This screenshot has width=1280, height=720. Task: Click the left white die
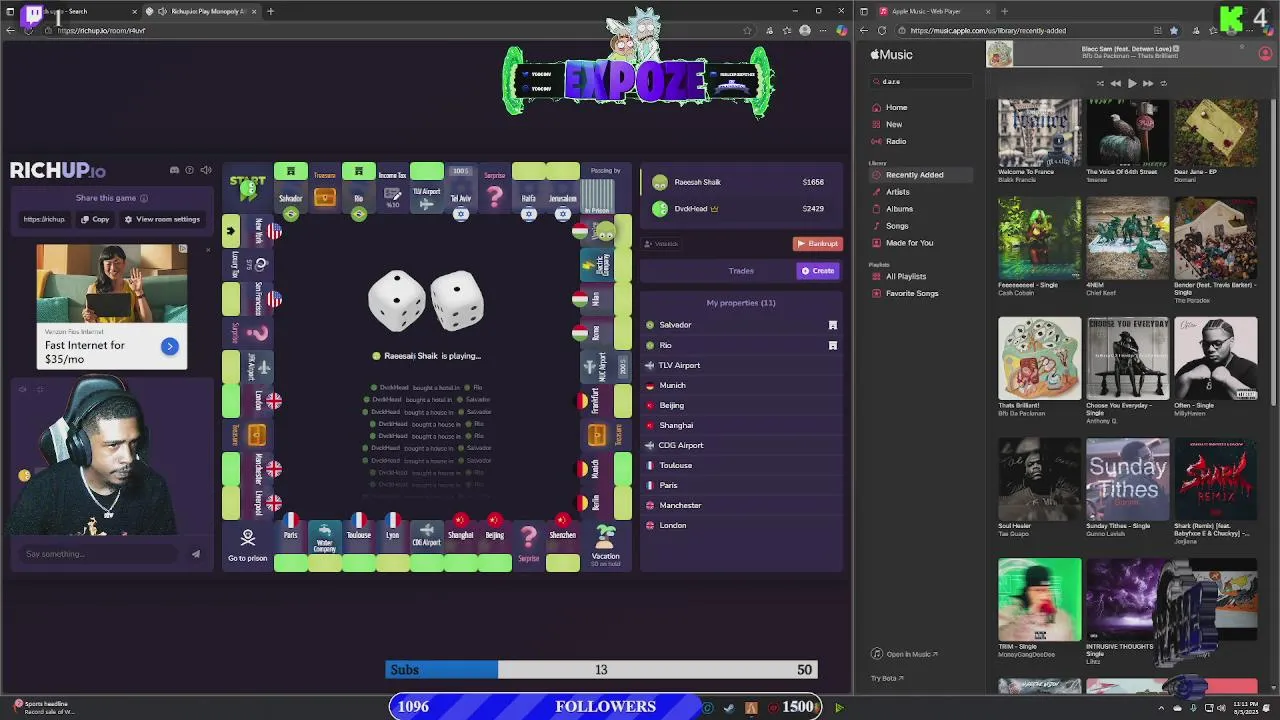[x=396, y=301]
